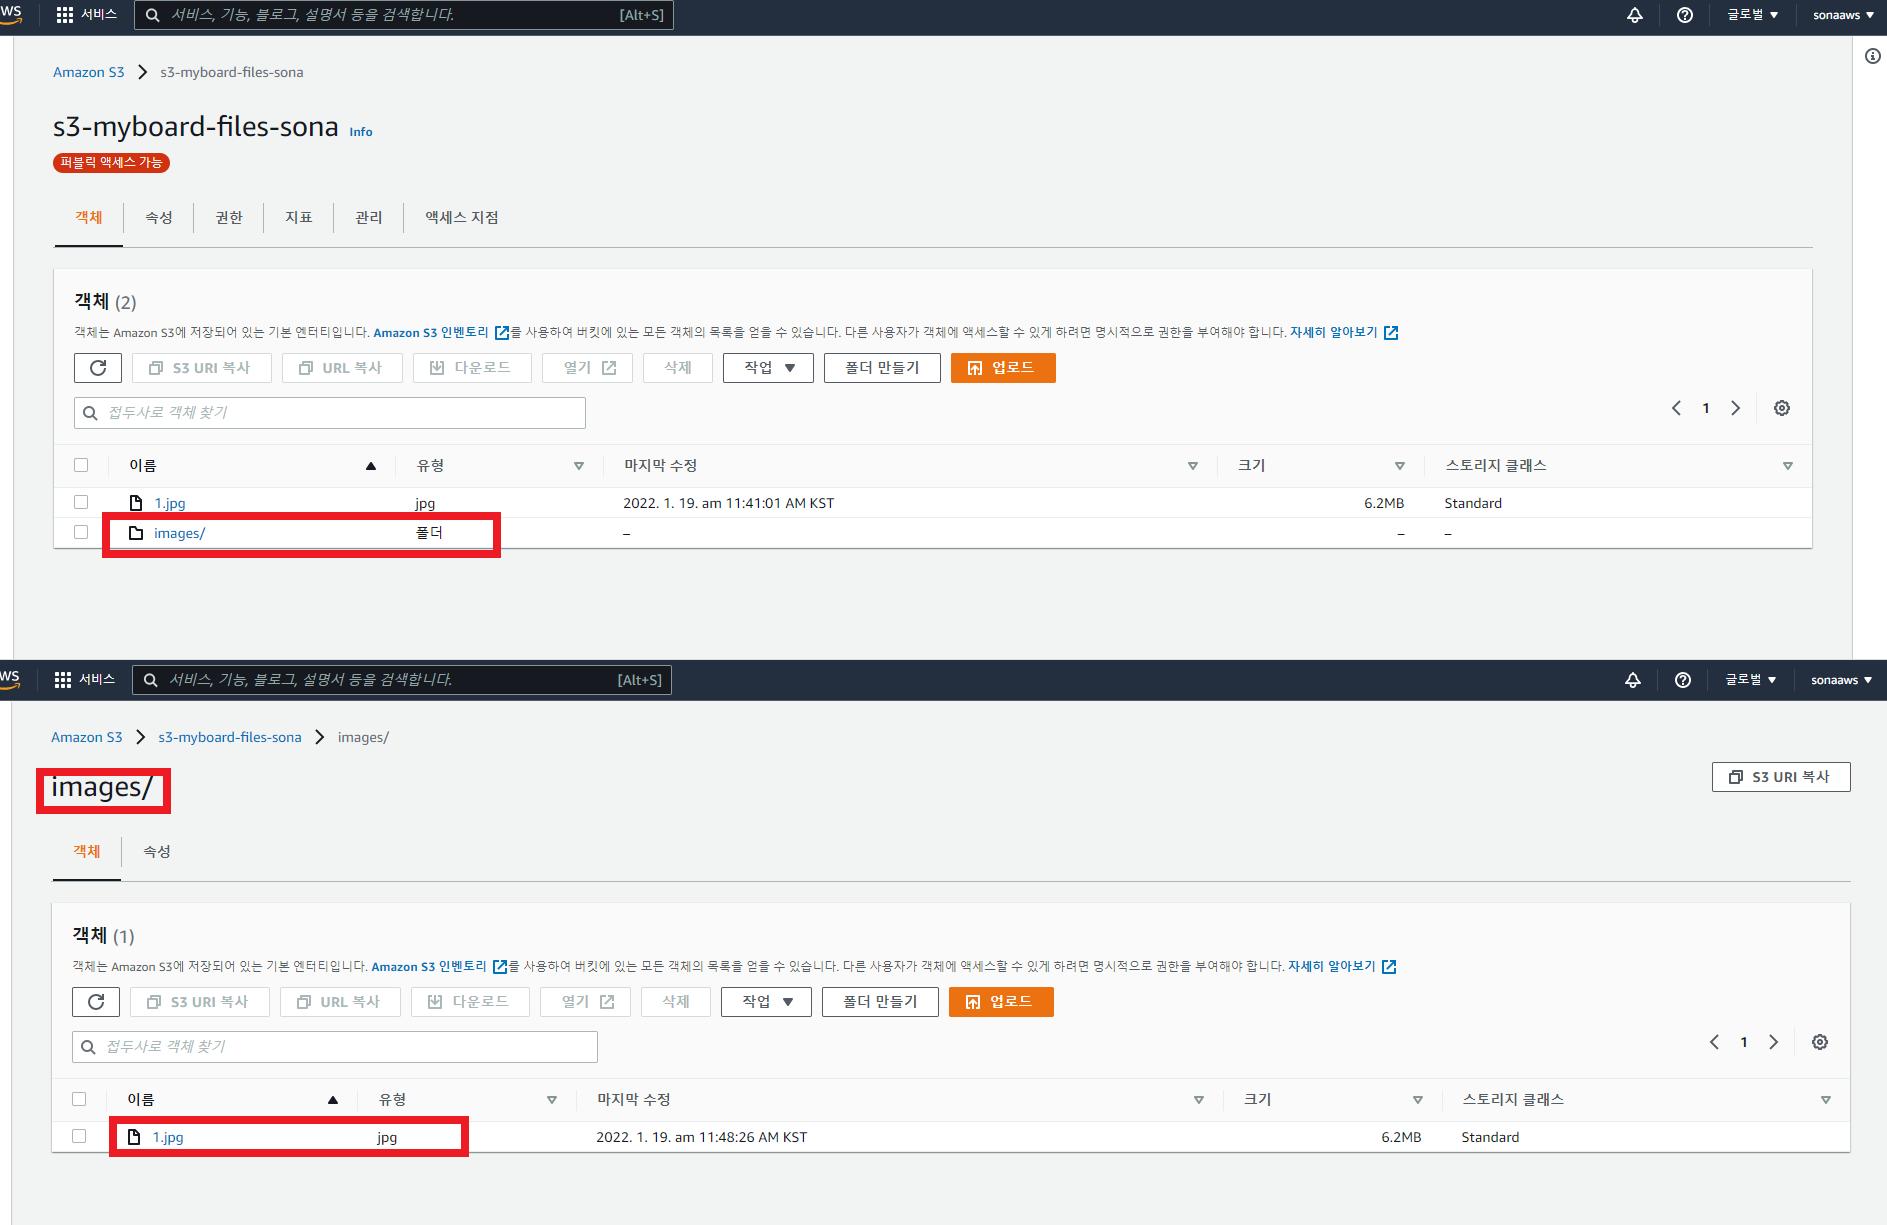This screenshot has width=1887, height=1225.
Task: Check the 1.jpg row in bucket root
Action: pyautogui.click(x=81, y=502)
